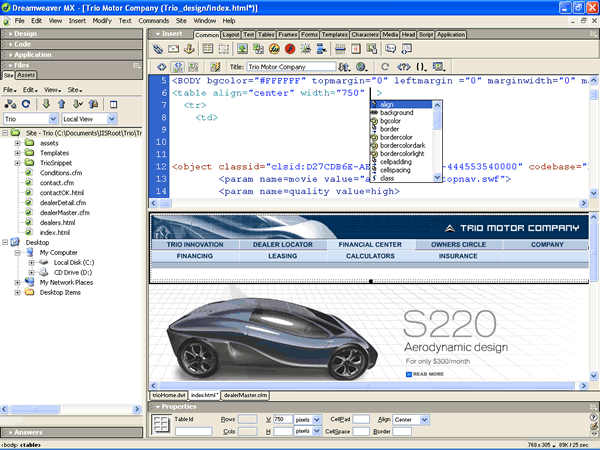Image resolution: width=600 pixels, height=450 pixels.
Task: Switch to trioHome.dwt document tab
Action: pyautogui.click(x=169, y=395)
